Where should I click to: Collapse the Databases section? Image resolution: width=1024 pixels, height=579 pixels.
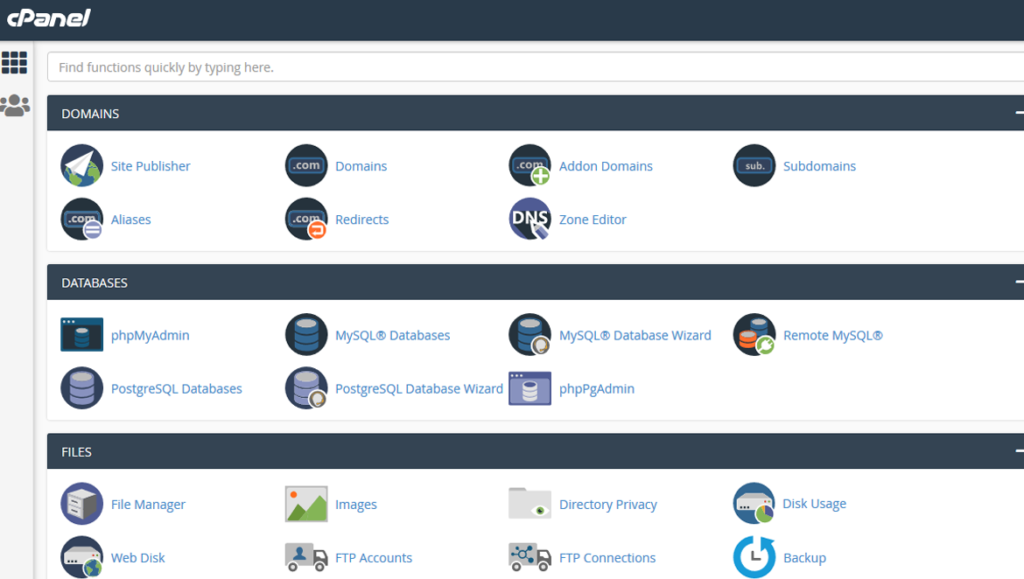pyautogui.click(x=1019, y=282)
